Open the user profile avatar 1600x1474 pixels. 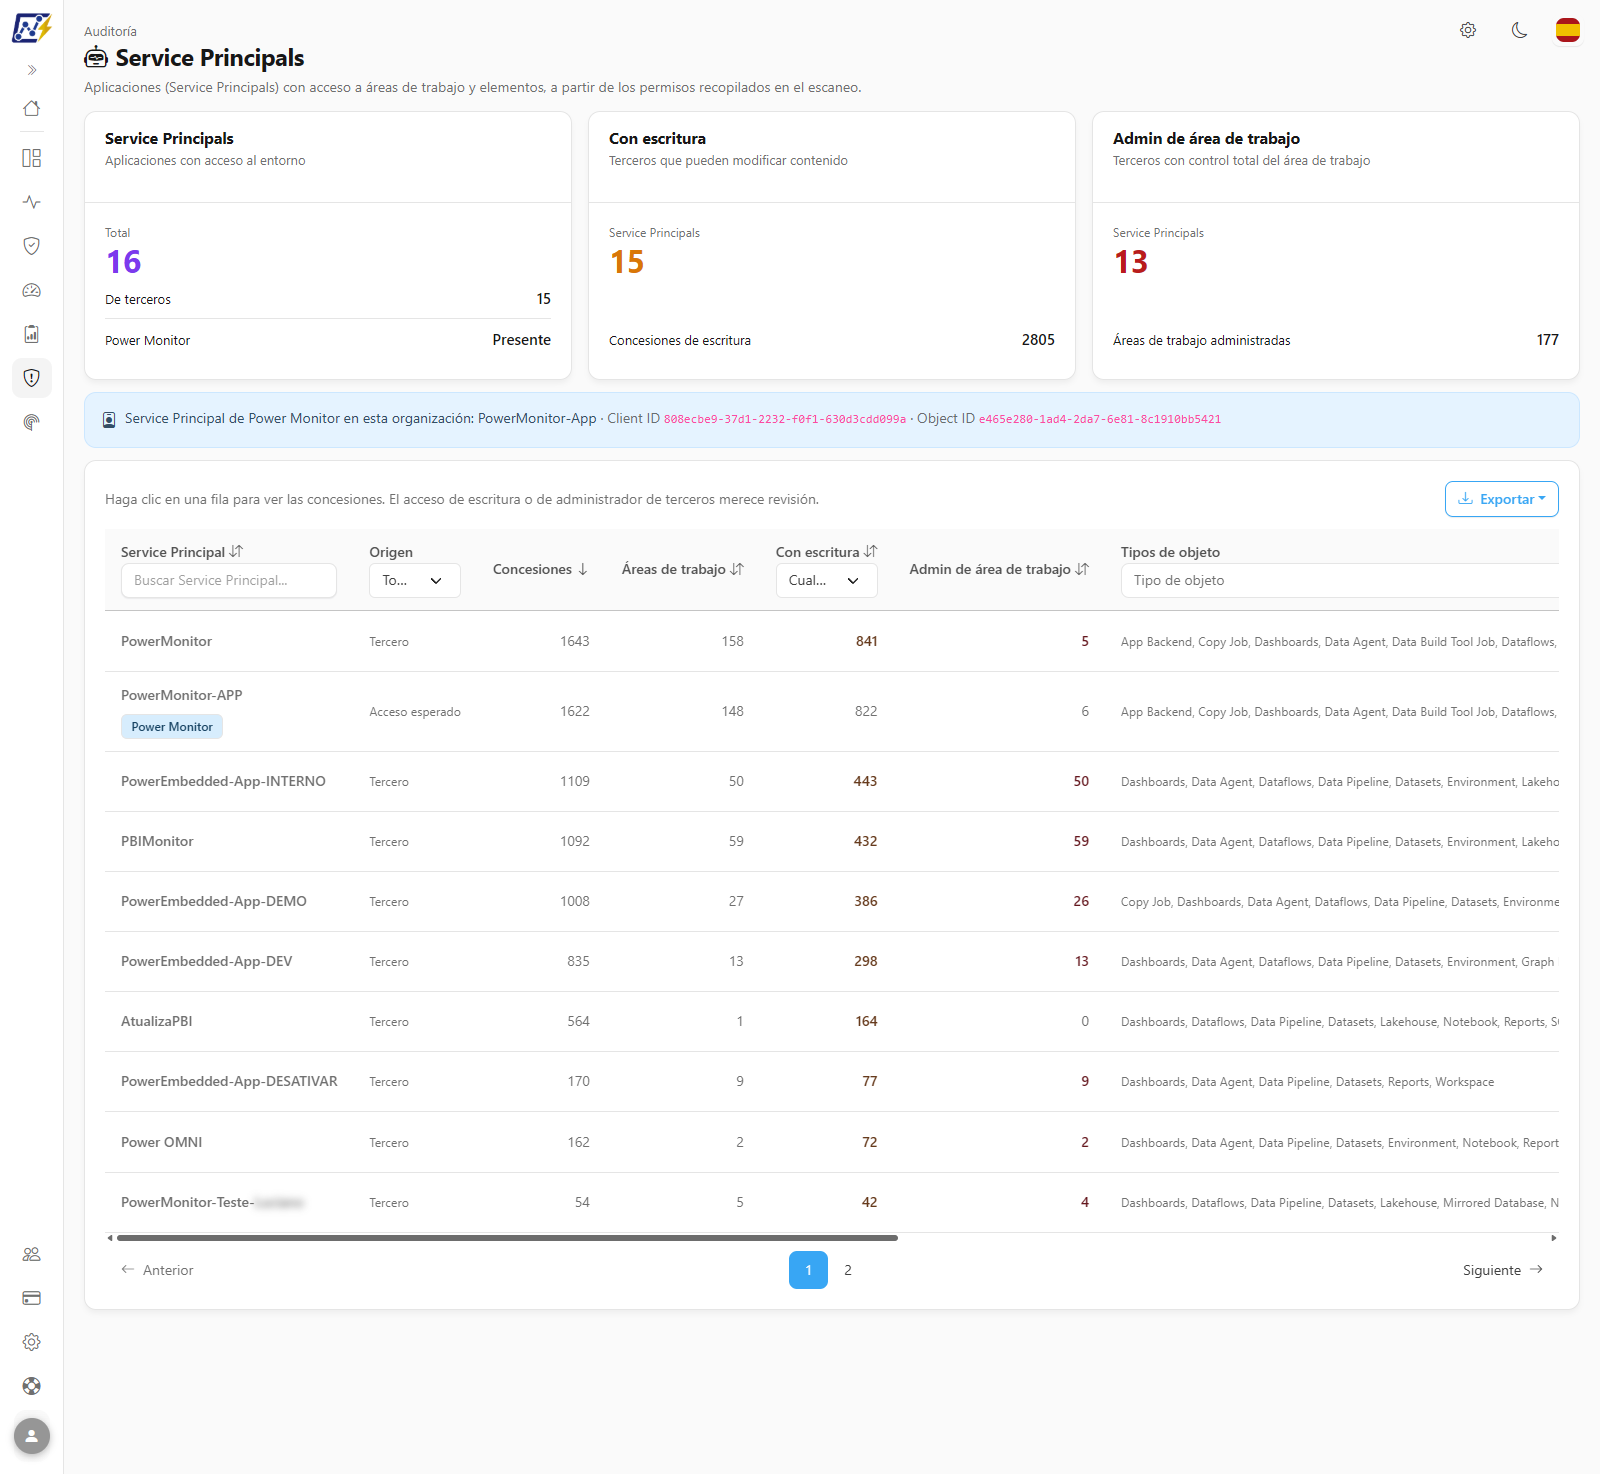click(x=32, y=1436)
